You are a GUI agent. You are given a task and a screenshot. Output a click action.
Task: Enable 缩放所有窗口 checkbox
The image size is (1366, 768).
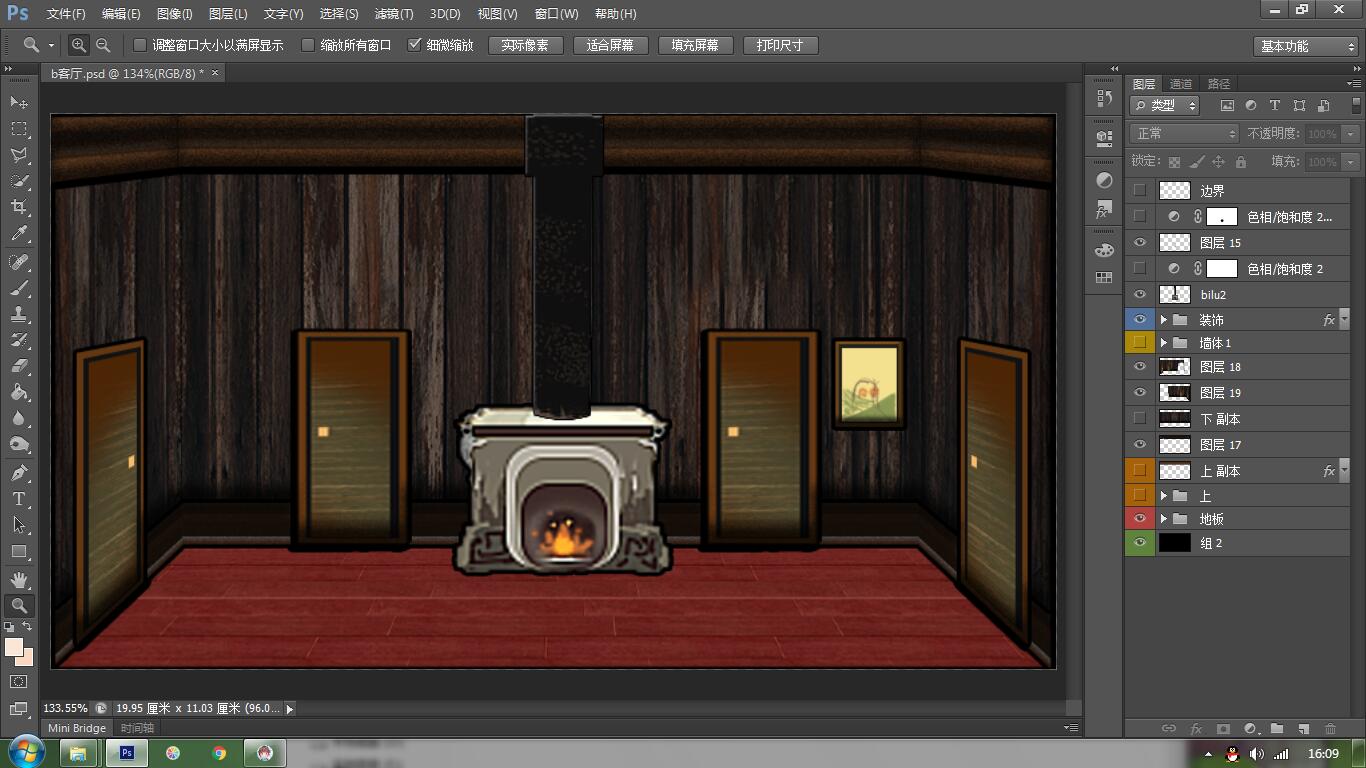pyautogui.click(x=308, y=45)
